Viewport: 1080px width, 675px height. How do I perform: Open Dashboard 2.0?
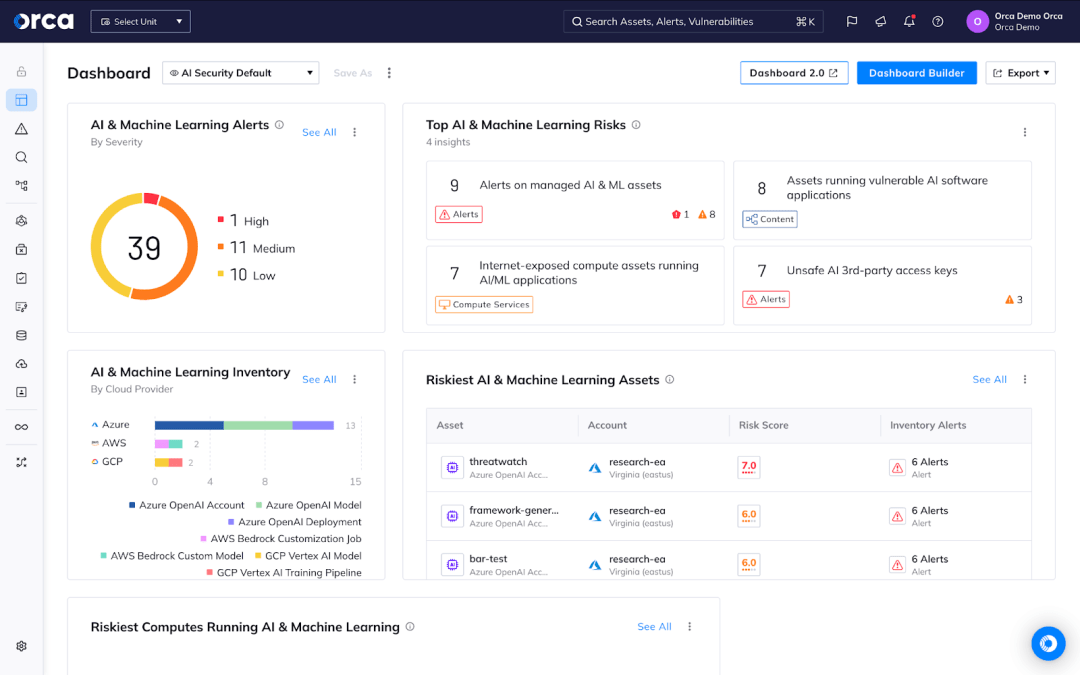[793, 73]
